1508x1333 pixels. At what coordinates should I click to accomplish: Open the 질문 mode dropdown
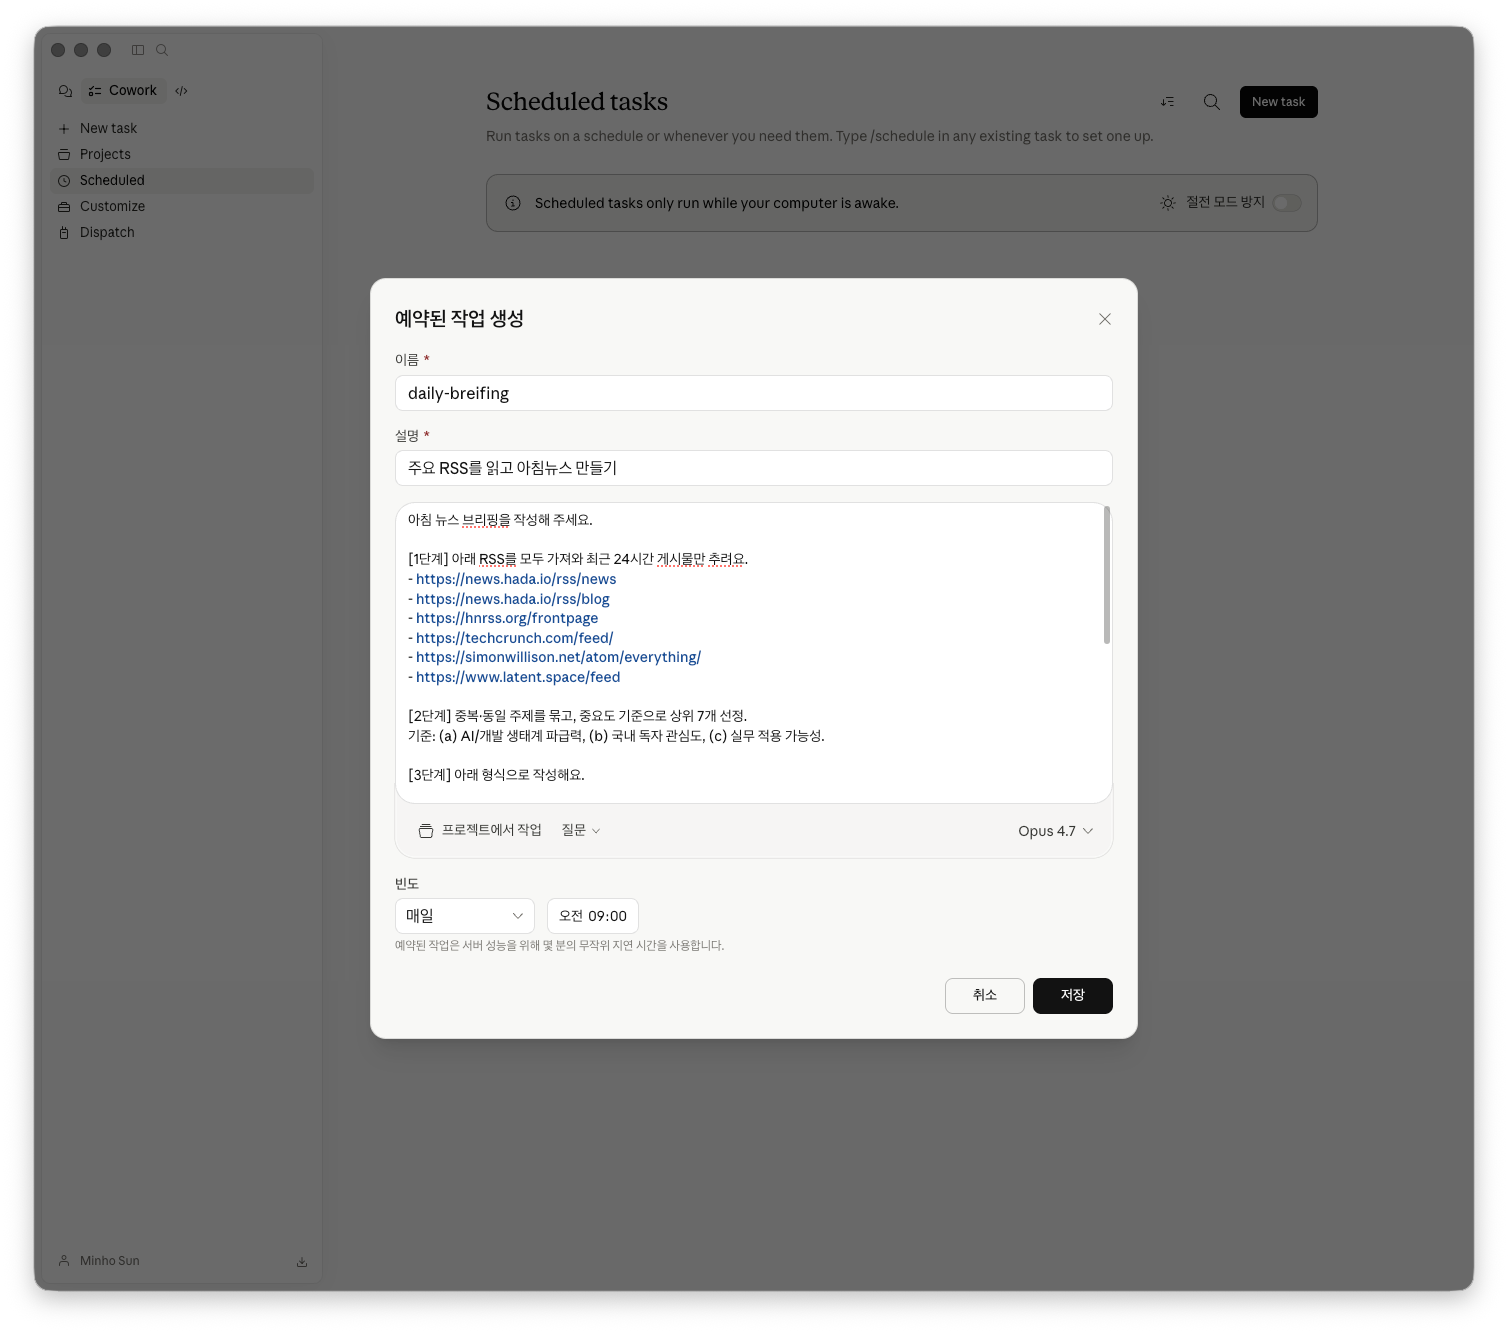pos(581,830)
